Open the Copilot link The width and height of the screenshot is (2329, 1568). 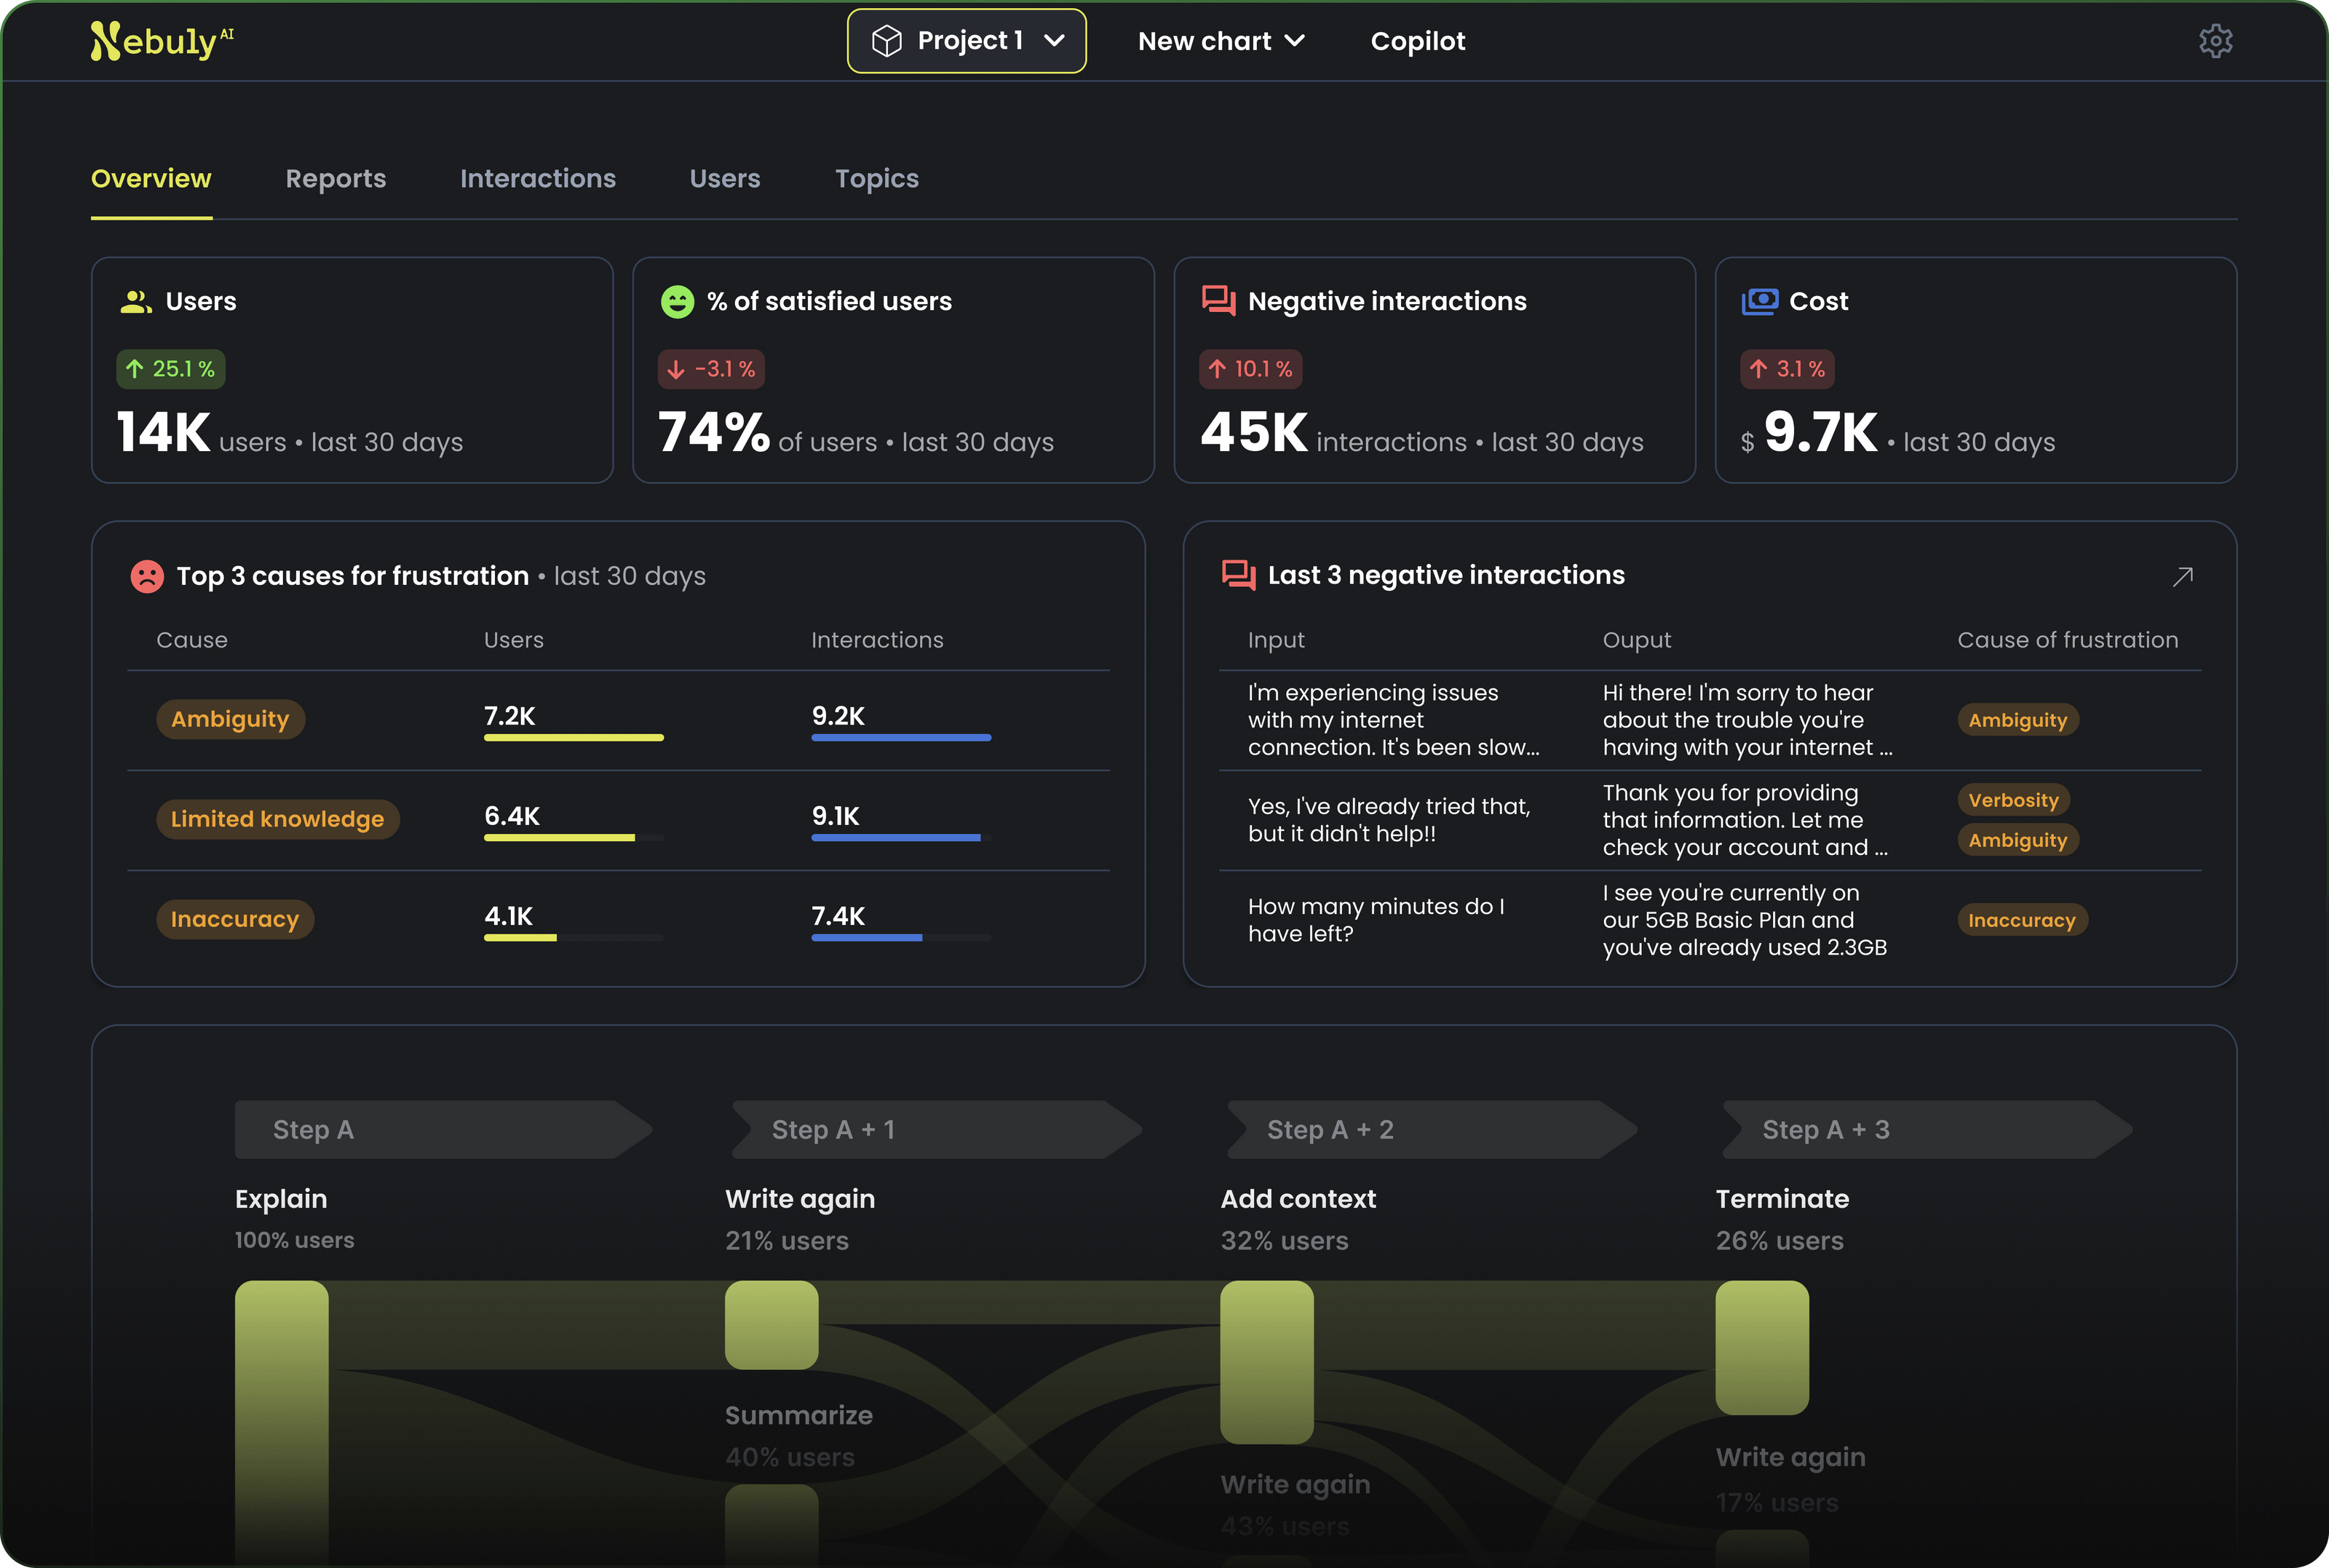pos(1417,41)
